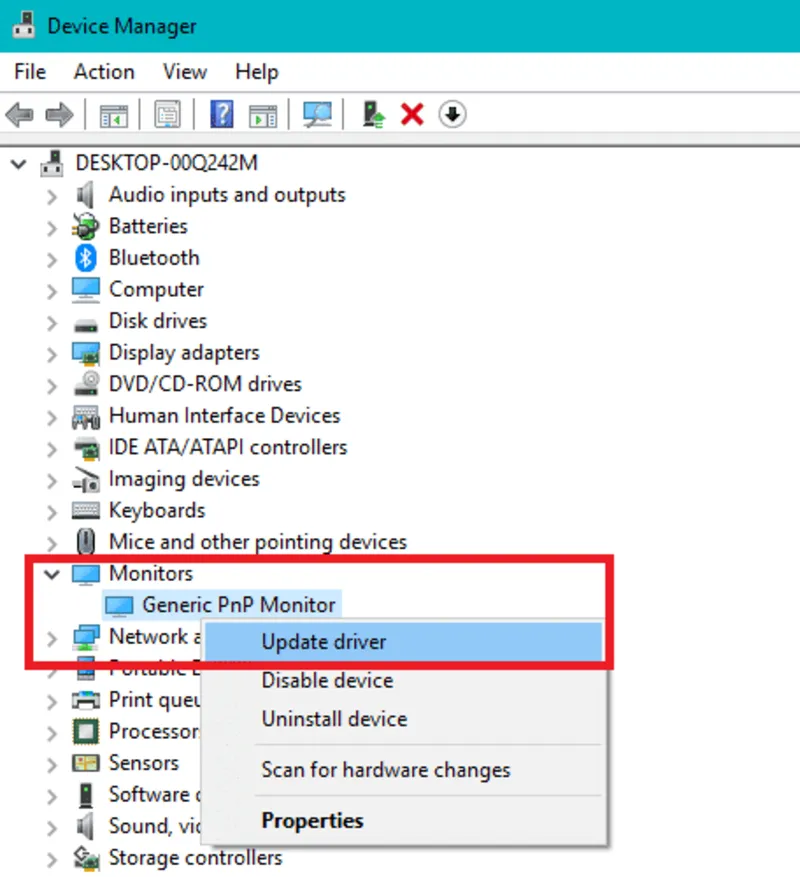Expand the Display adapters category

[51, 355]
